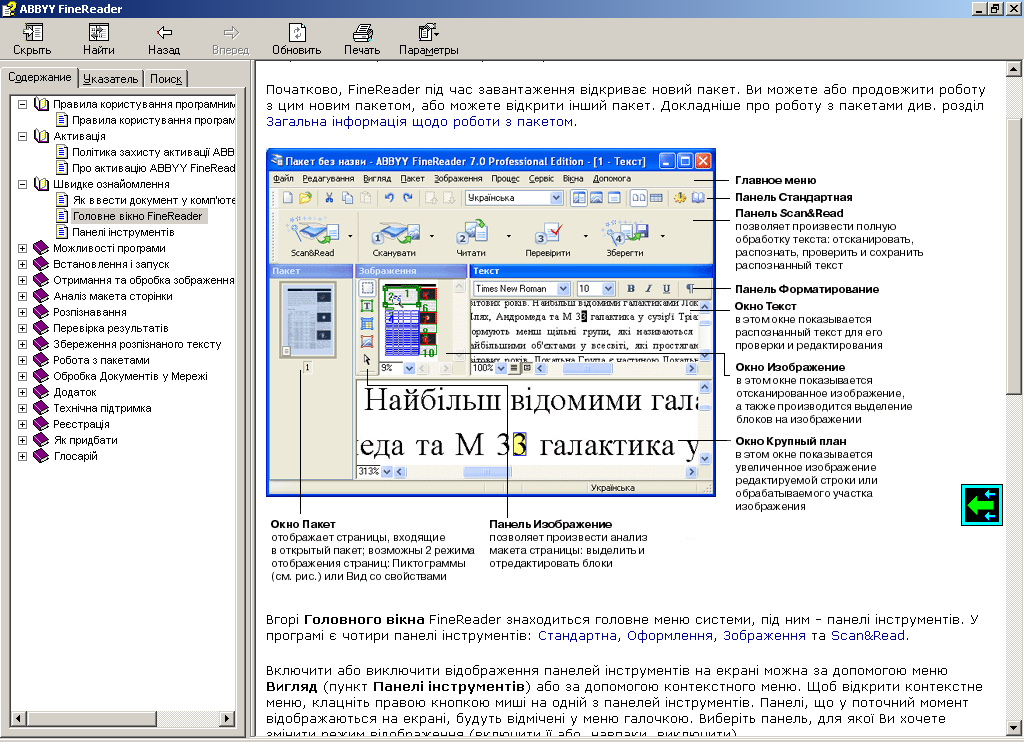1024x742 pixels.
Task: Hide the navigation pane with Скрыть
Action: (32, 39)
